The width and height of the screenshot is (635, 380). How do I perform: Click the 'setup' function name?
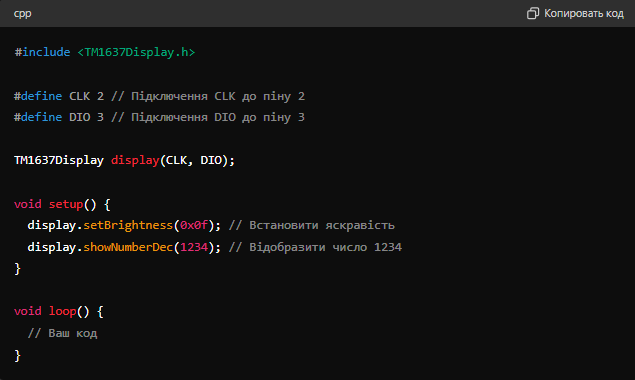[x=66, y=204]
